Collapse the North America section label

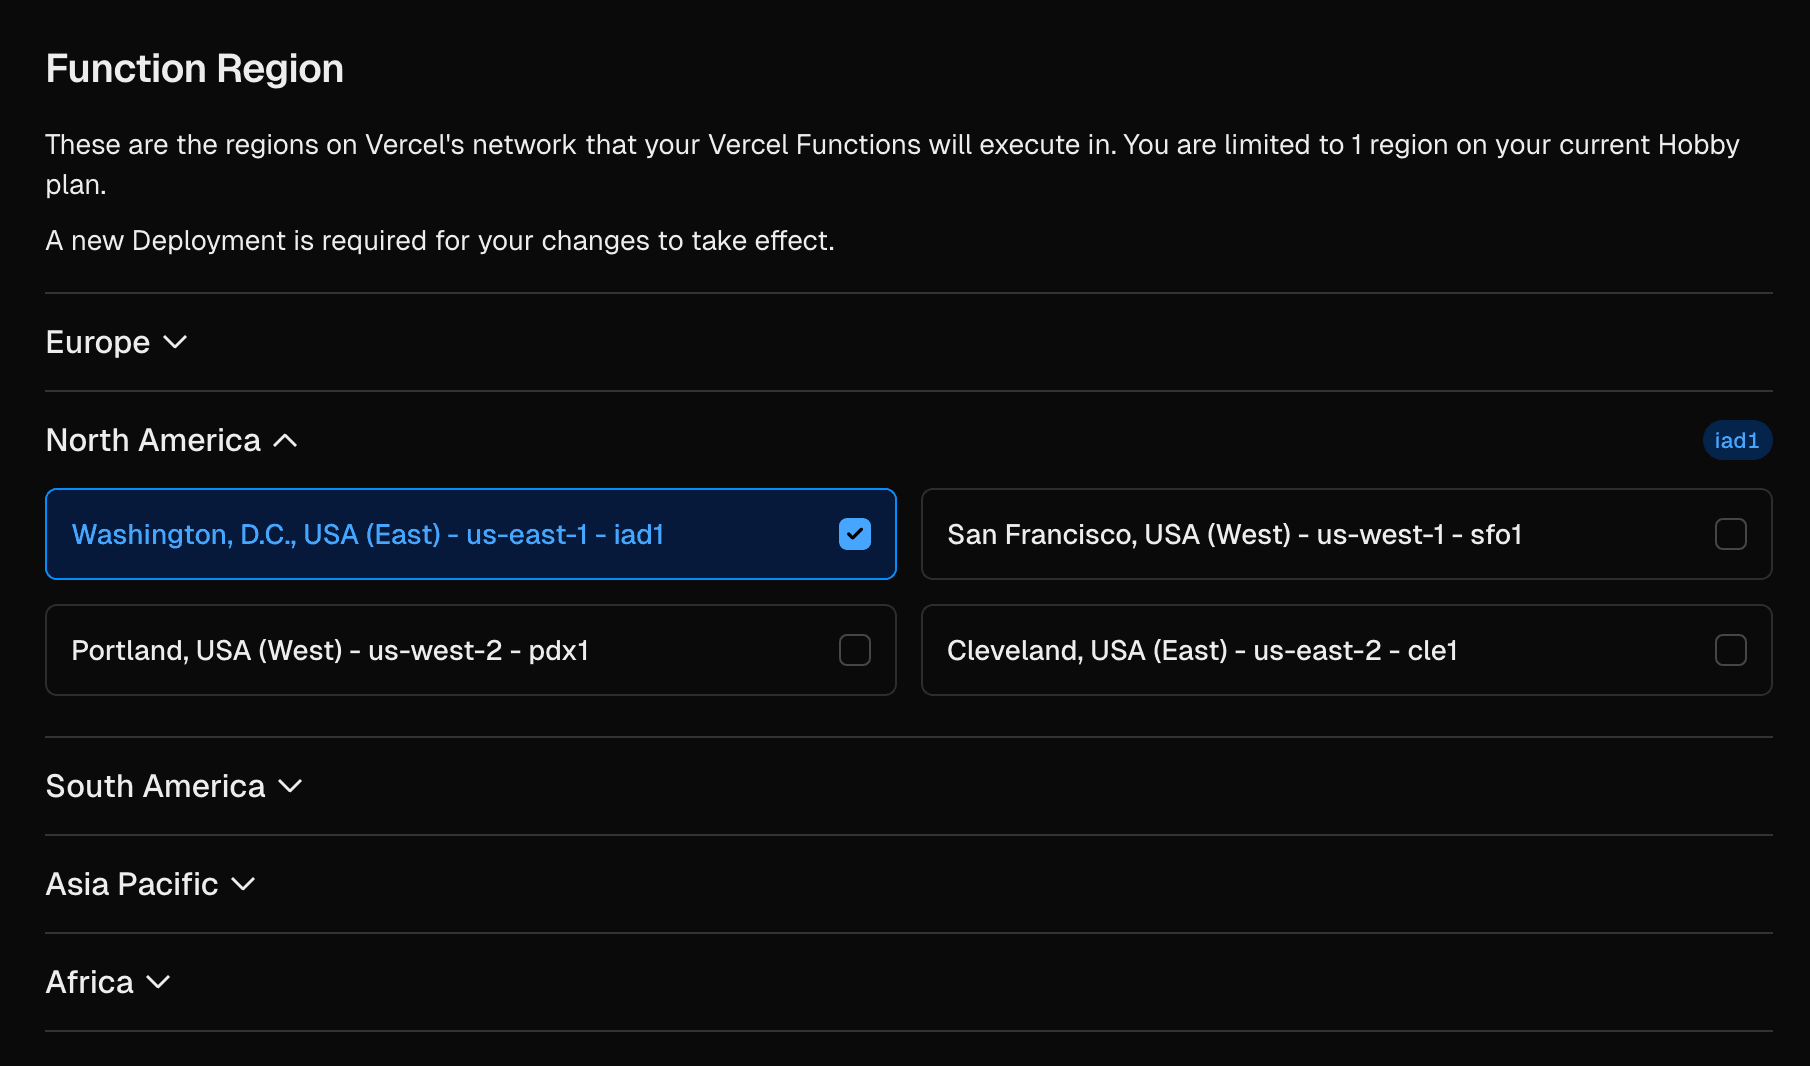coord(153,441)
